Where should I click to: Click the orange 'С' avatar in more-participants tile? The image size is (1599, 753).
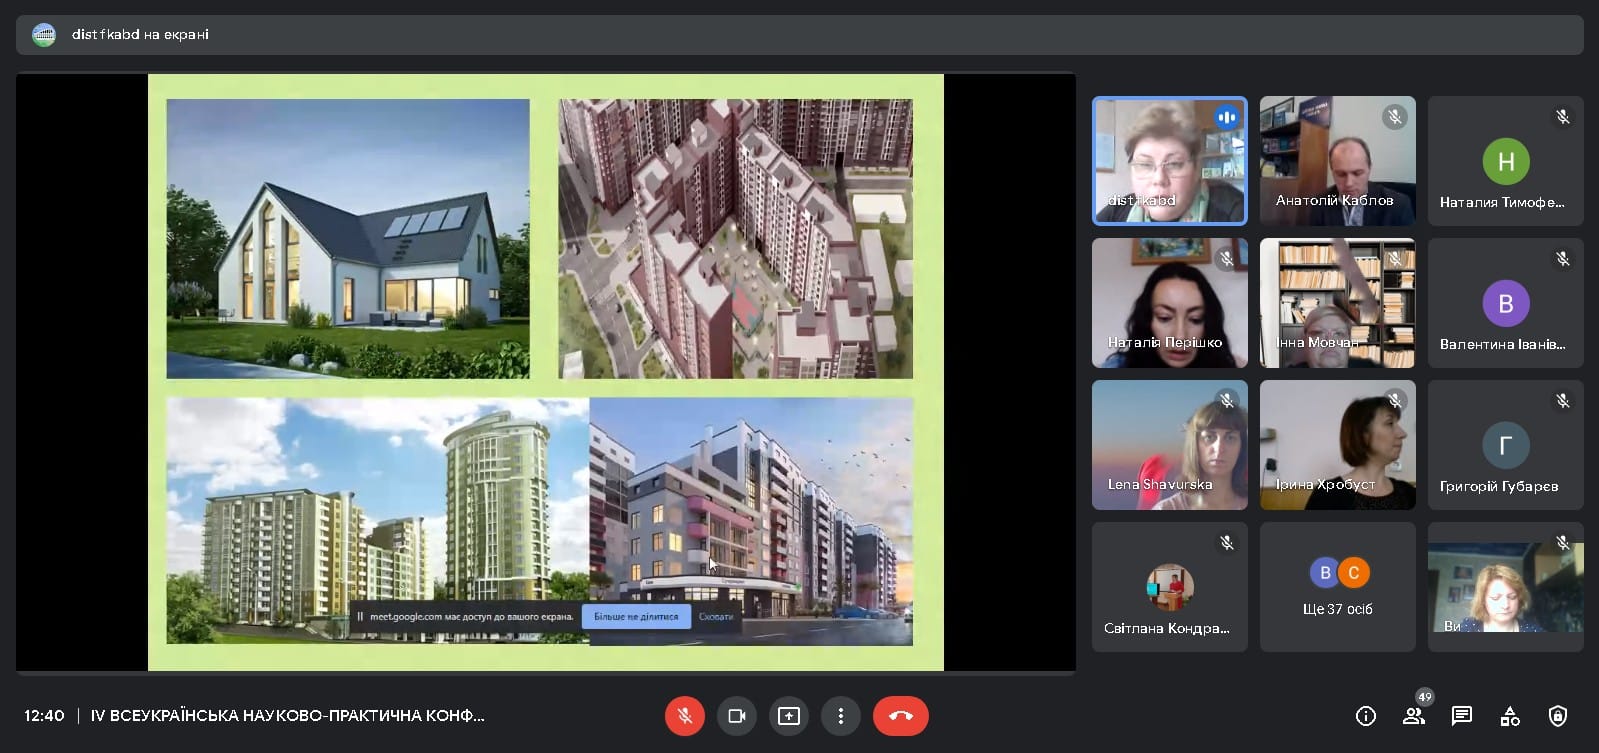click(1354, 572)
